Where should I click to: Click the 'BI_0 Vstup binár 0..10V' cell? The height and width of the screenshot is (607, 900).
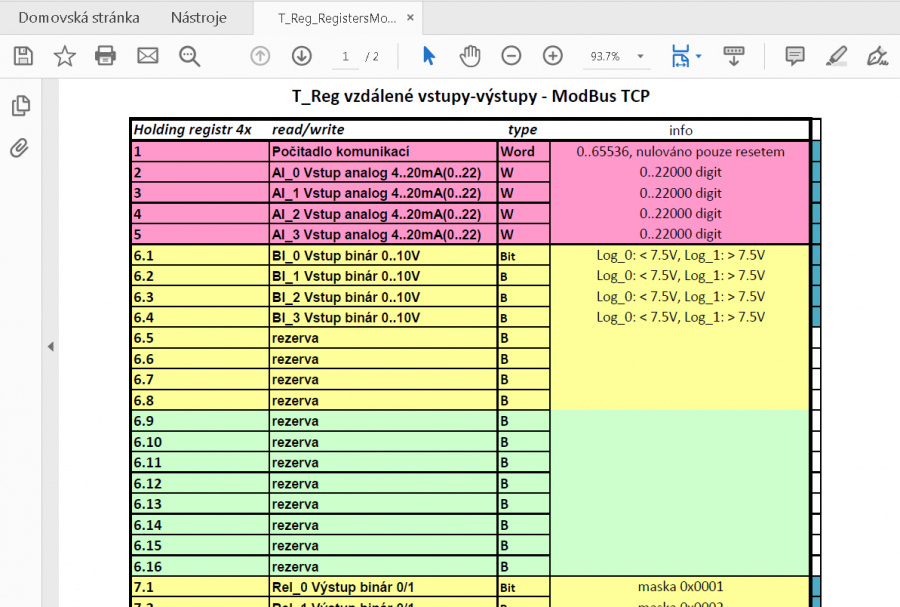coord(383,255)
